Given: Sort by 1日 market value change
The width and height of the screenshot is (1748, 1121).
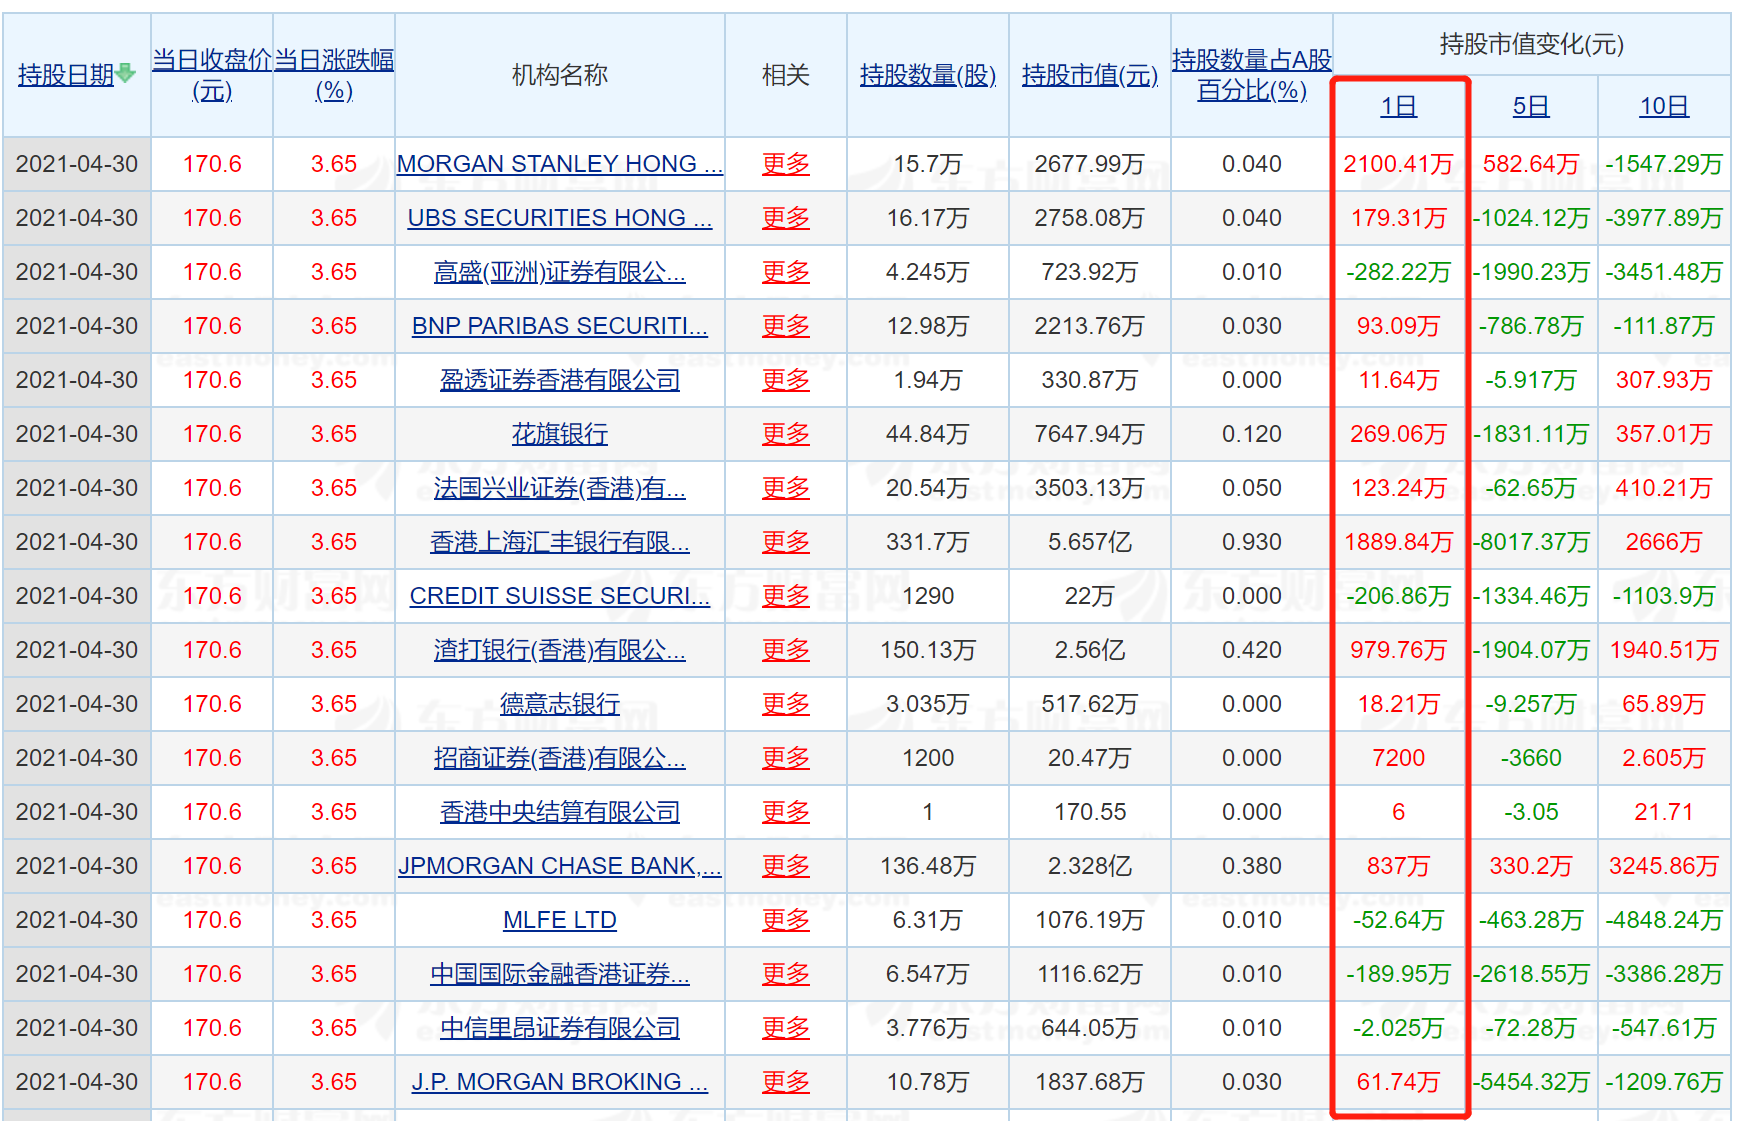Looking at the screenshot, I should click(1398, 106).
